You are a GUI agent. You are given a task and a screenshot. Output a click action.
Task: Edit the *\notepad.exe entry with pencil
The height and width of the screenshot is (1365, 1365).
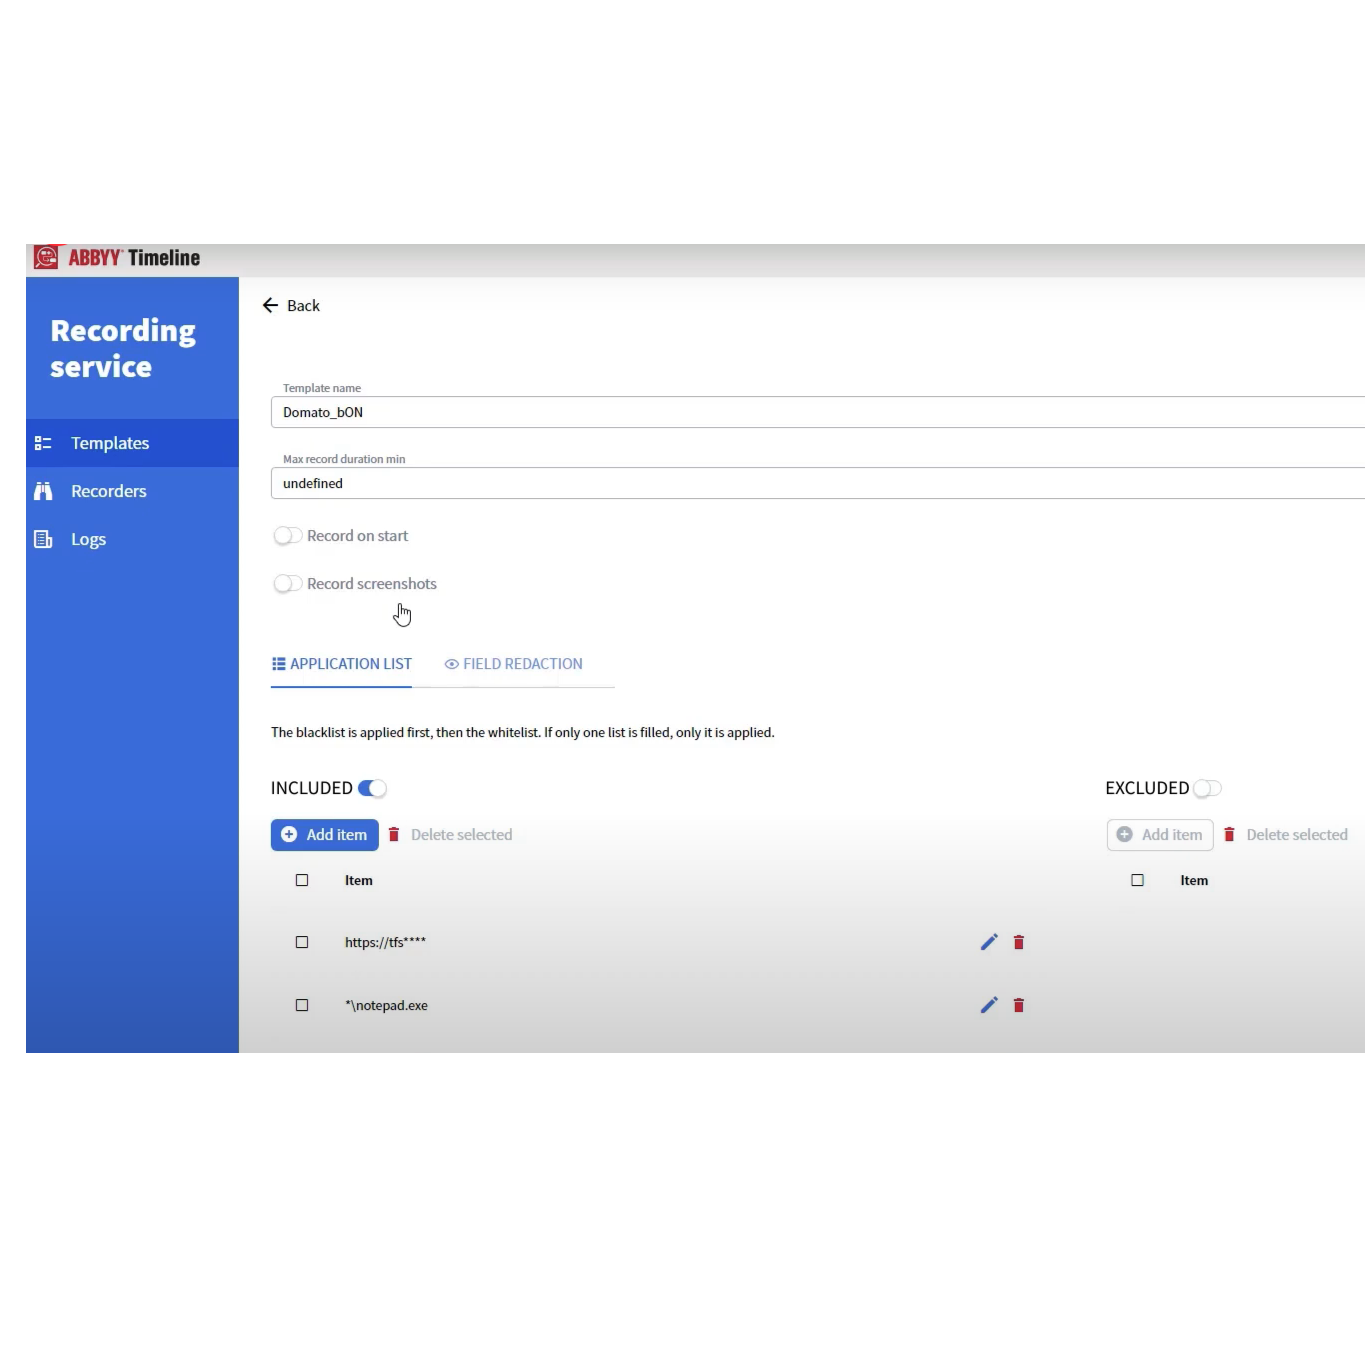989,1005
